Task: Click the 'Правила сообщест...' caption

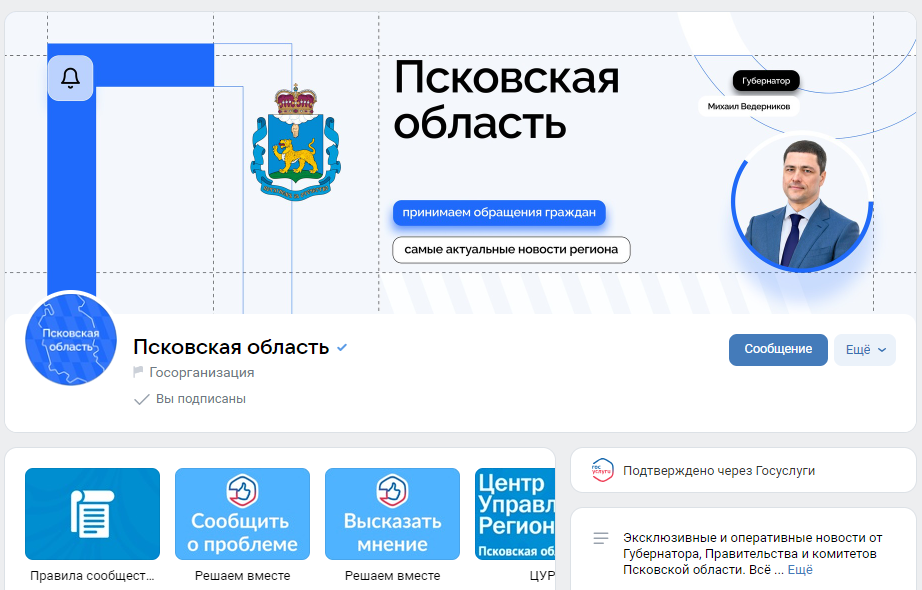Action: tap(92, 576)
